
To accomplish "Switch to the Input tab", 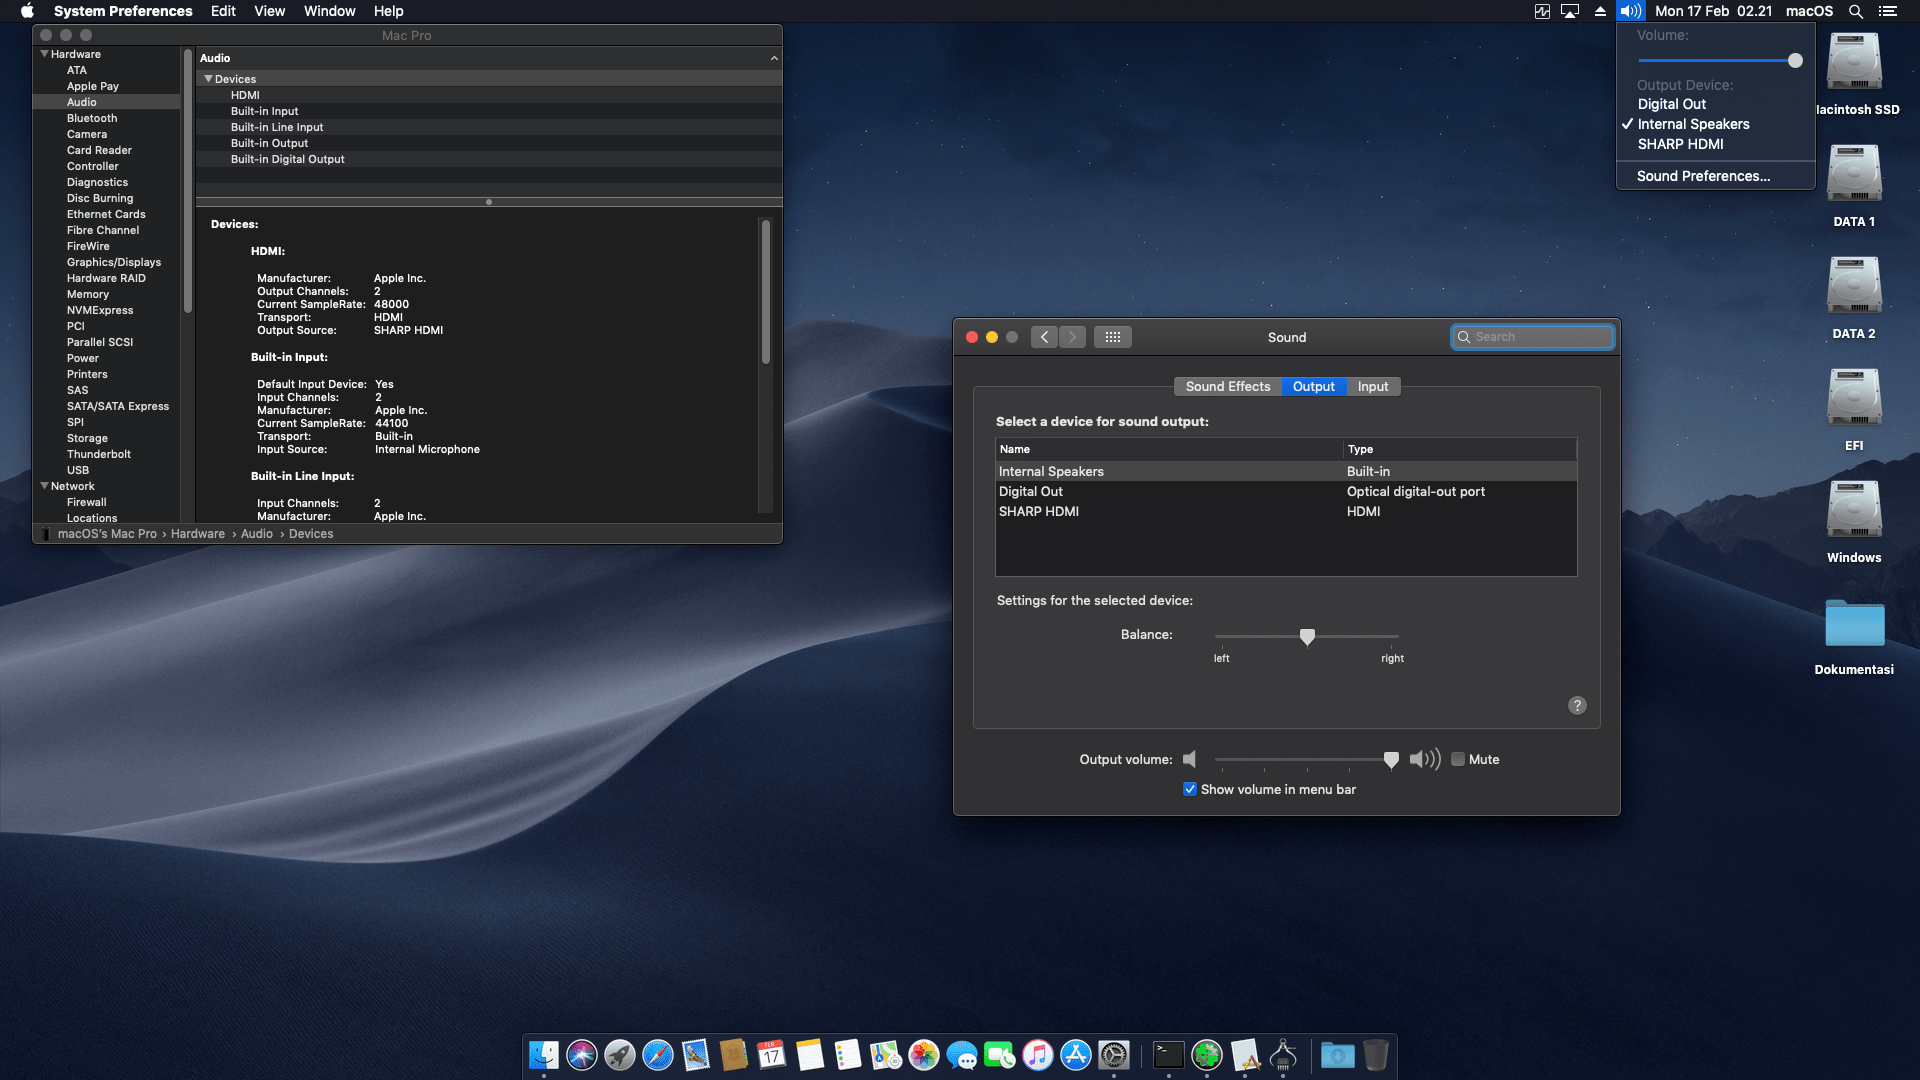I will pos(1373,387).
